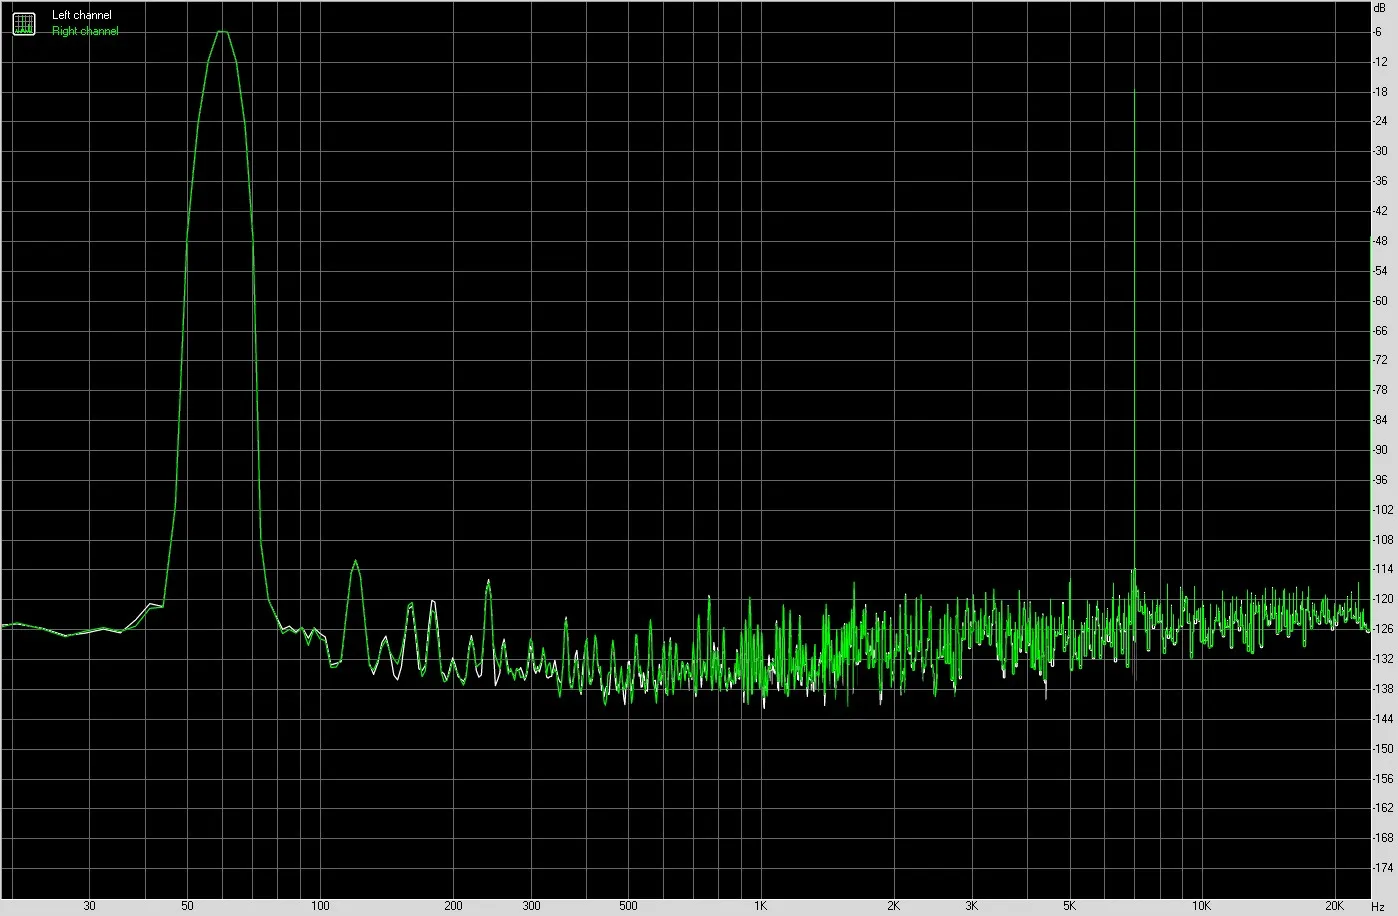Screen dimensions: 1398x916
Task: Click the "2K" frequency axis label
Action: pos(893,906)
